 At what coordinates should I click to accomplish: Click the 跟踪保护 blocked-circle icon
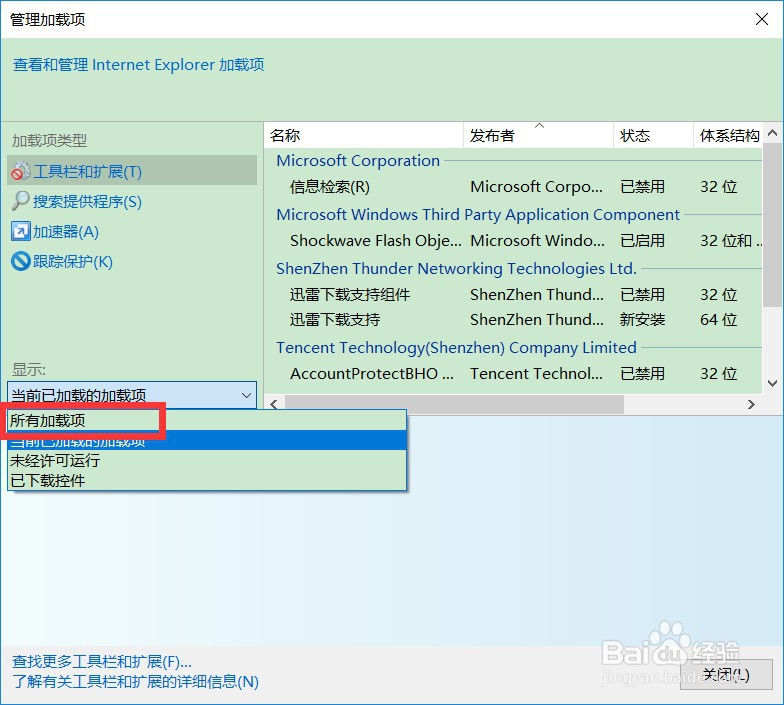click(x=20, y=262)
